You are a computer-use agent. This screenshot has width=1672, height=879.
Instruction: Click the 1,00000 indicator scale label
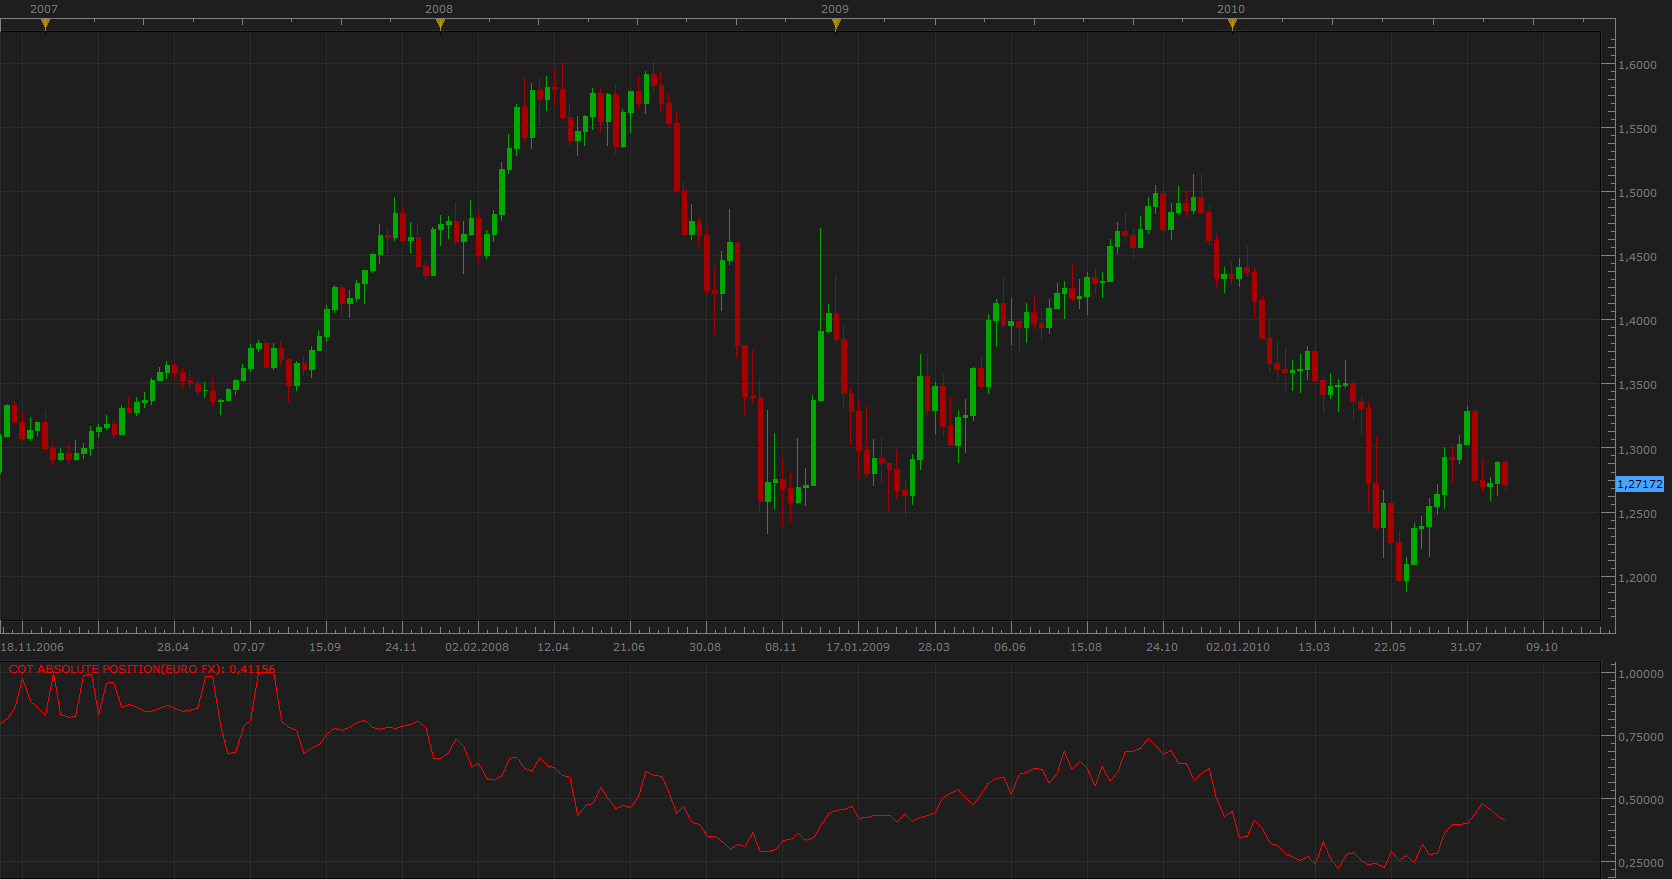1641,674
